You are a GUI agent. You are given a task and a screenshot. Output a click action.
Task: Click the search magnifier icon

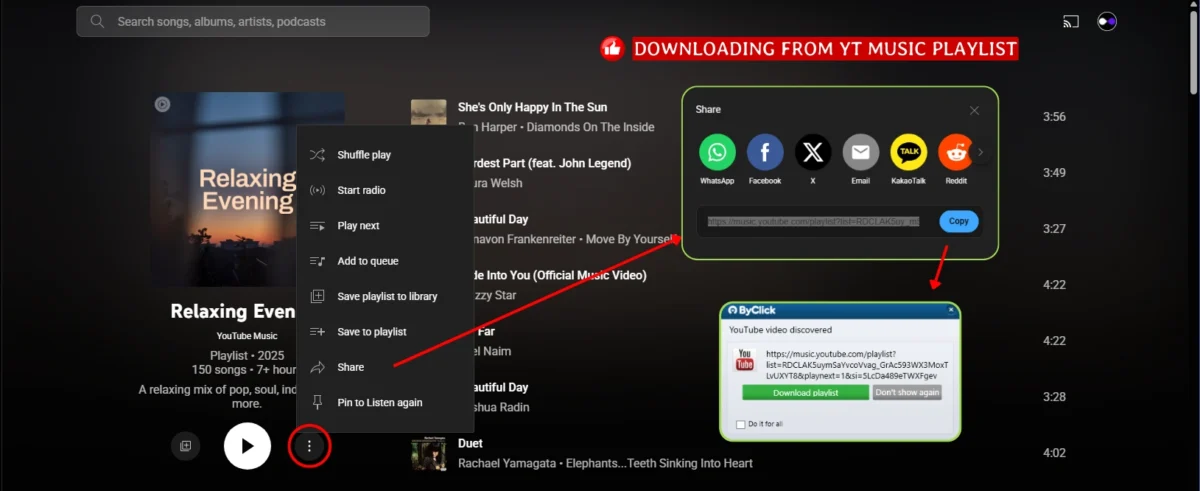(97, 21)
